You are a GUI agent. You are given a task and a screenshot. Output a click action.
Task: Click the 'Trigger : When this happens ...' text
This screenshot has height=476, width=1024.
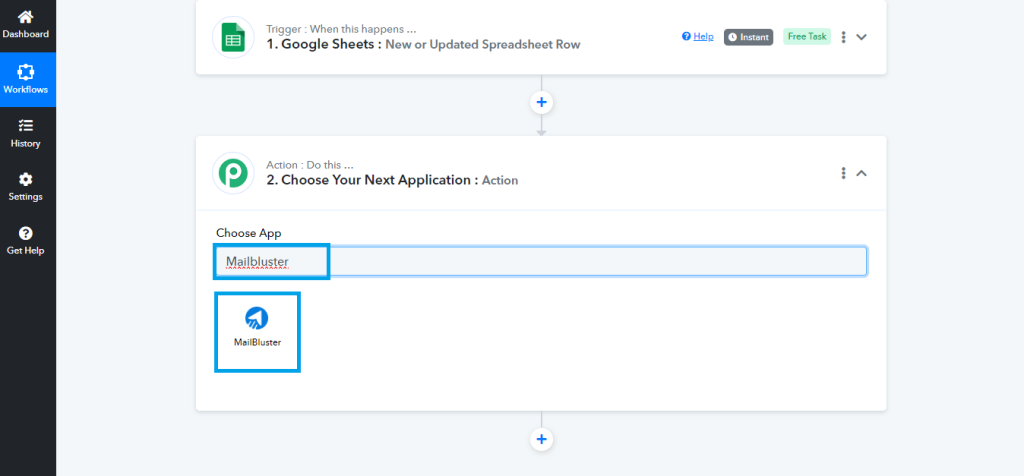click(341, 29)
